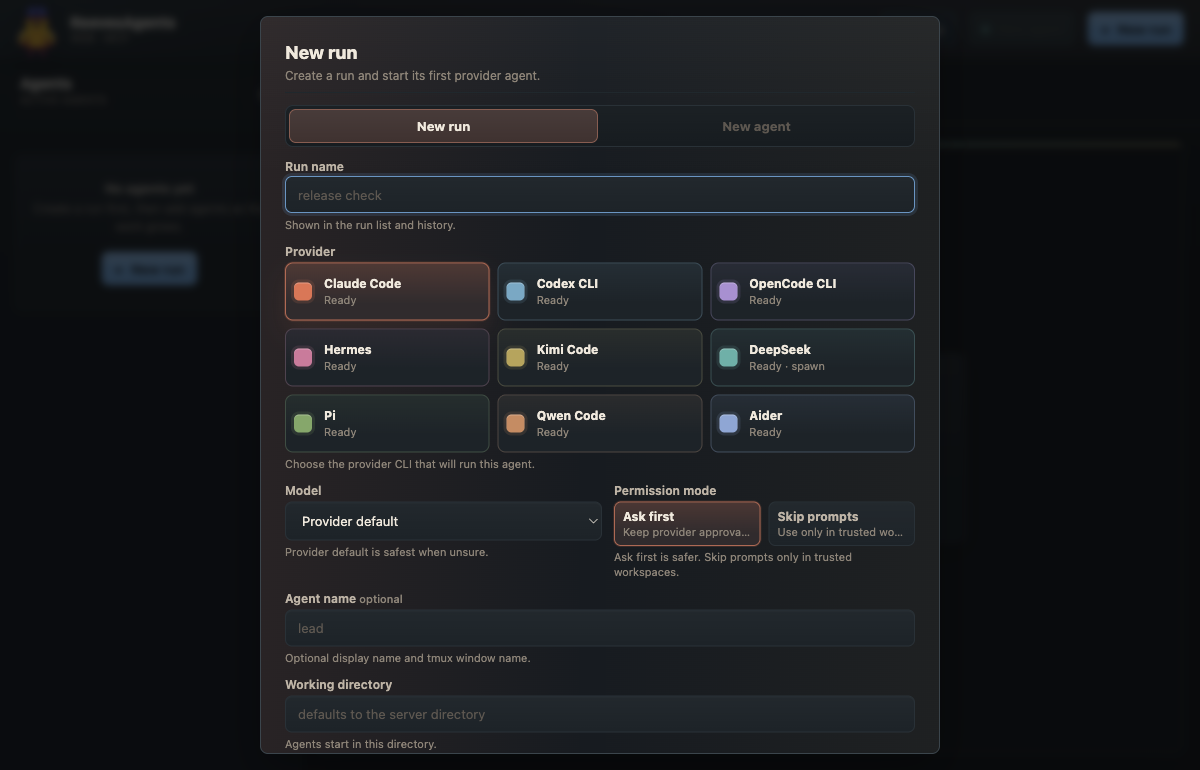Click the blue Codex CLI icon
This screenshot has width=1200, height=770.
515,291
